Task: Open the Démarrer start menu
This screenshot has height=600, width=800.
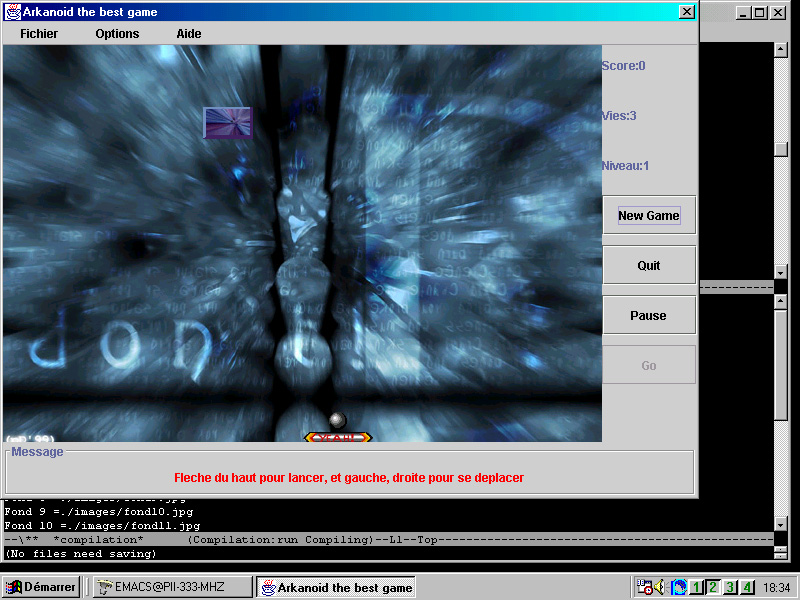Action: pyautogui.click(x=41, y=587)
